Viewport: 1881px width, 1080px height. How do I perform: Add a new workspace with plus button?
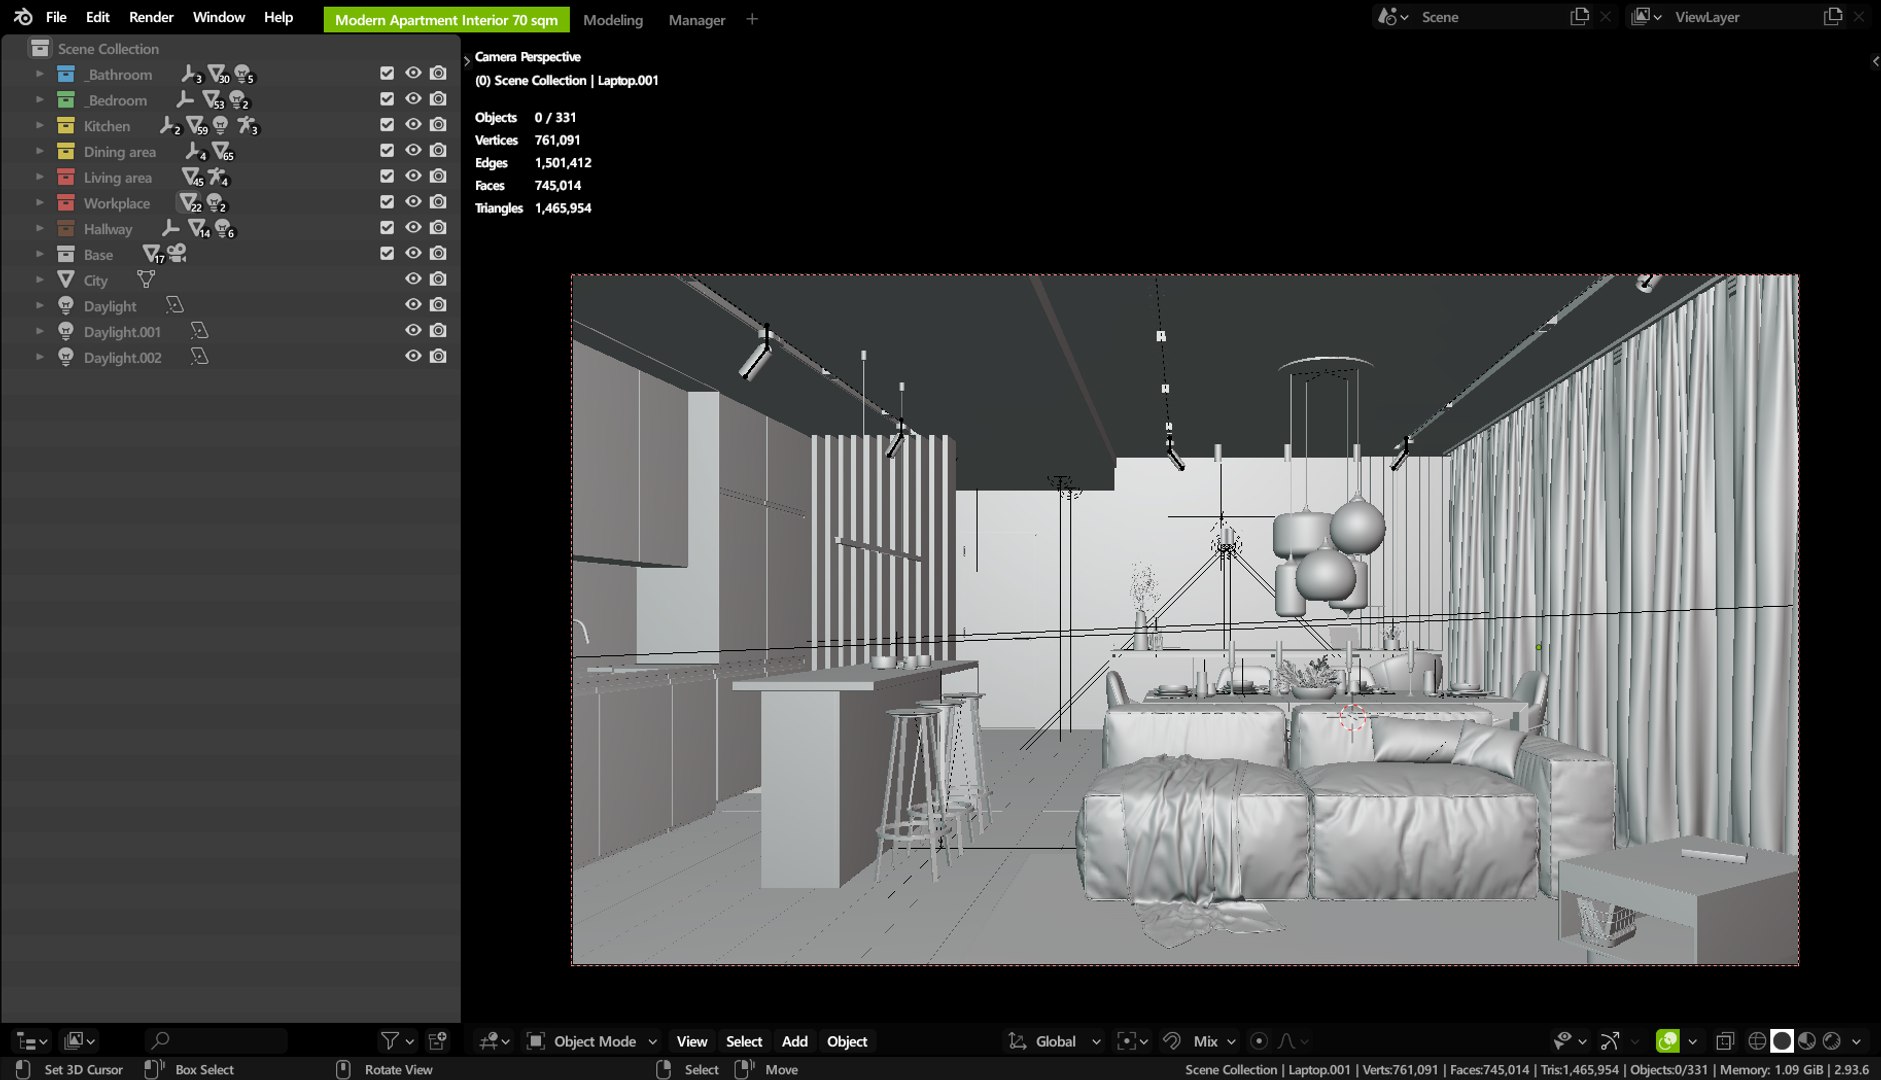tap(752, 19)
